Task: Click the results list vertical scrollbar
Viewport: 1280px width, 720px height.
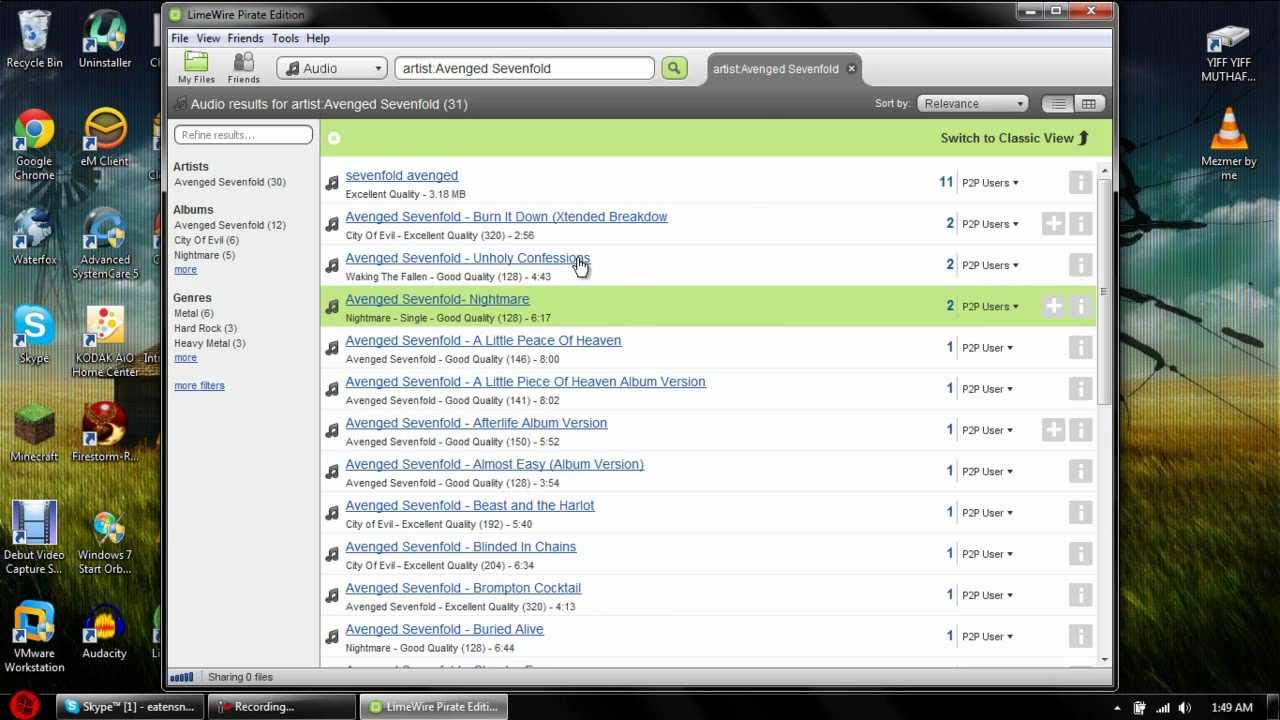Action: coord(1104,290)
